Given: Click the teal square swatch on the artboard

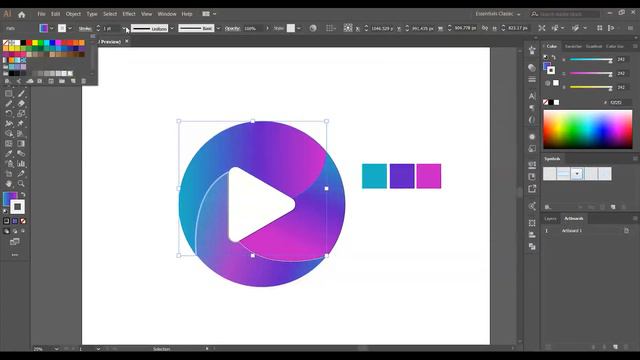Looking at the screenshot, I should [x=374, y=176].
